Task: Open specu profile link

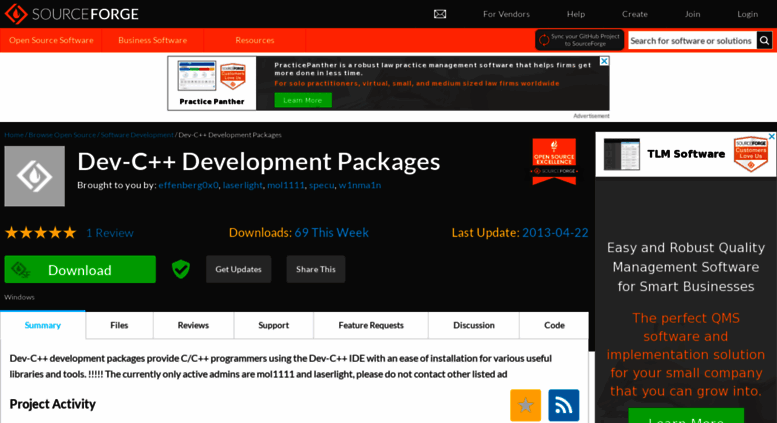Action: (x=321, y=185)
